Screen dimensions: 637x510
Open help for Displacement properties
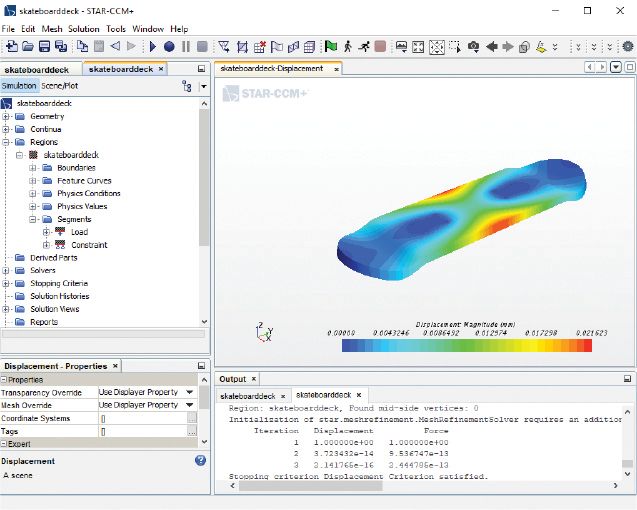pos(200,460)
